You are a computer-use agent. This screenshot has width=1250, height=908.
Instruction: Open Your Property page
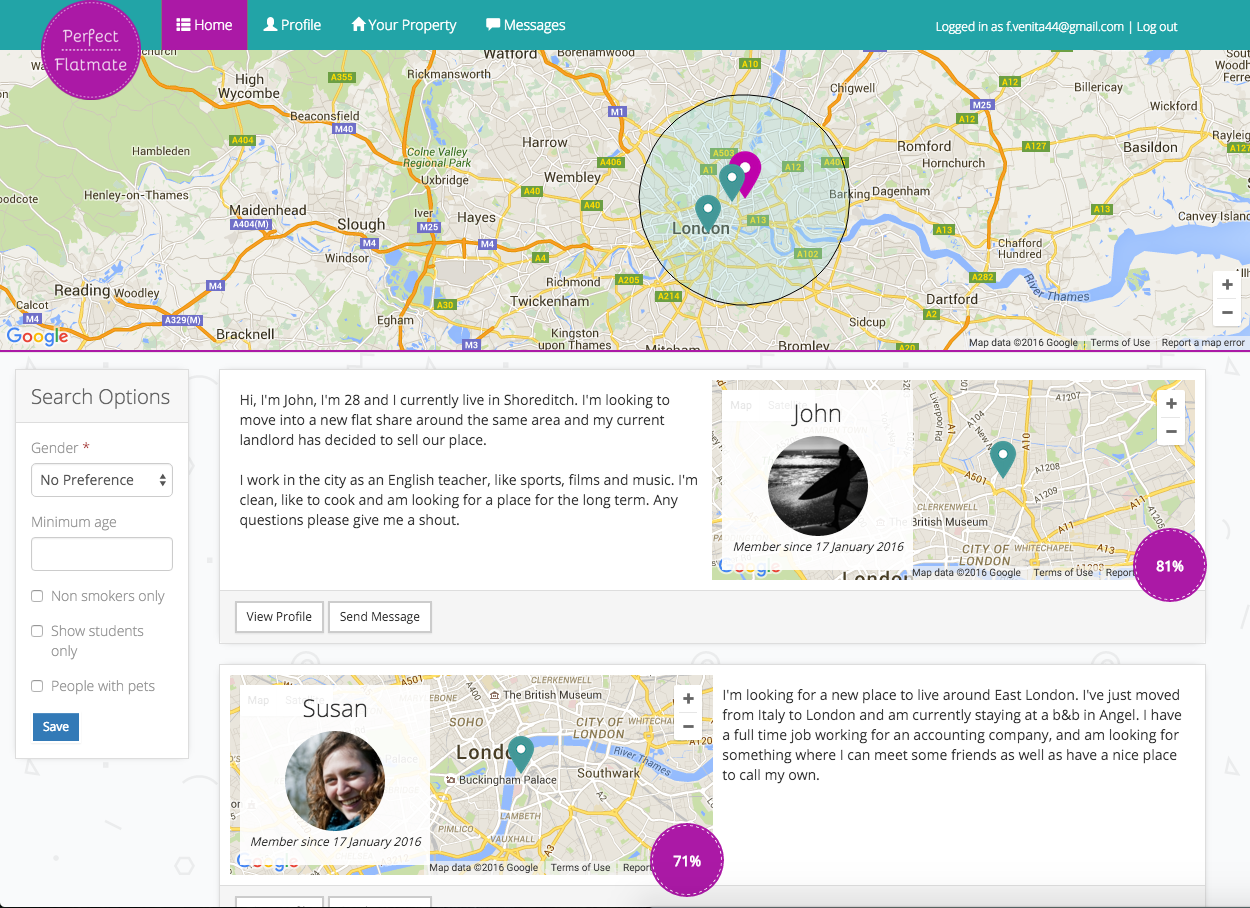404,25
